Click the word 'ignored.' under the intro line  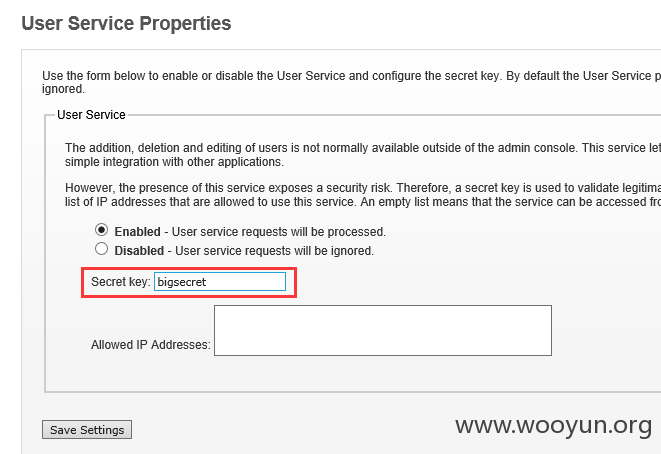tap(63, 89)
